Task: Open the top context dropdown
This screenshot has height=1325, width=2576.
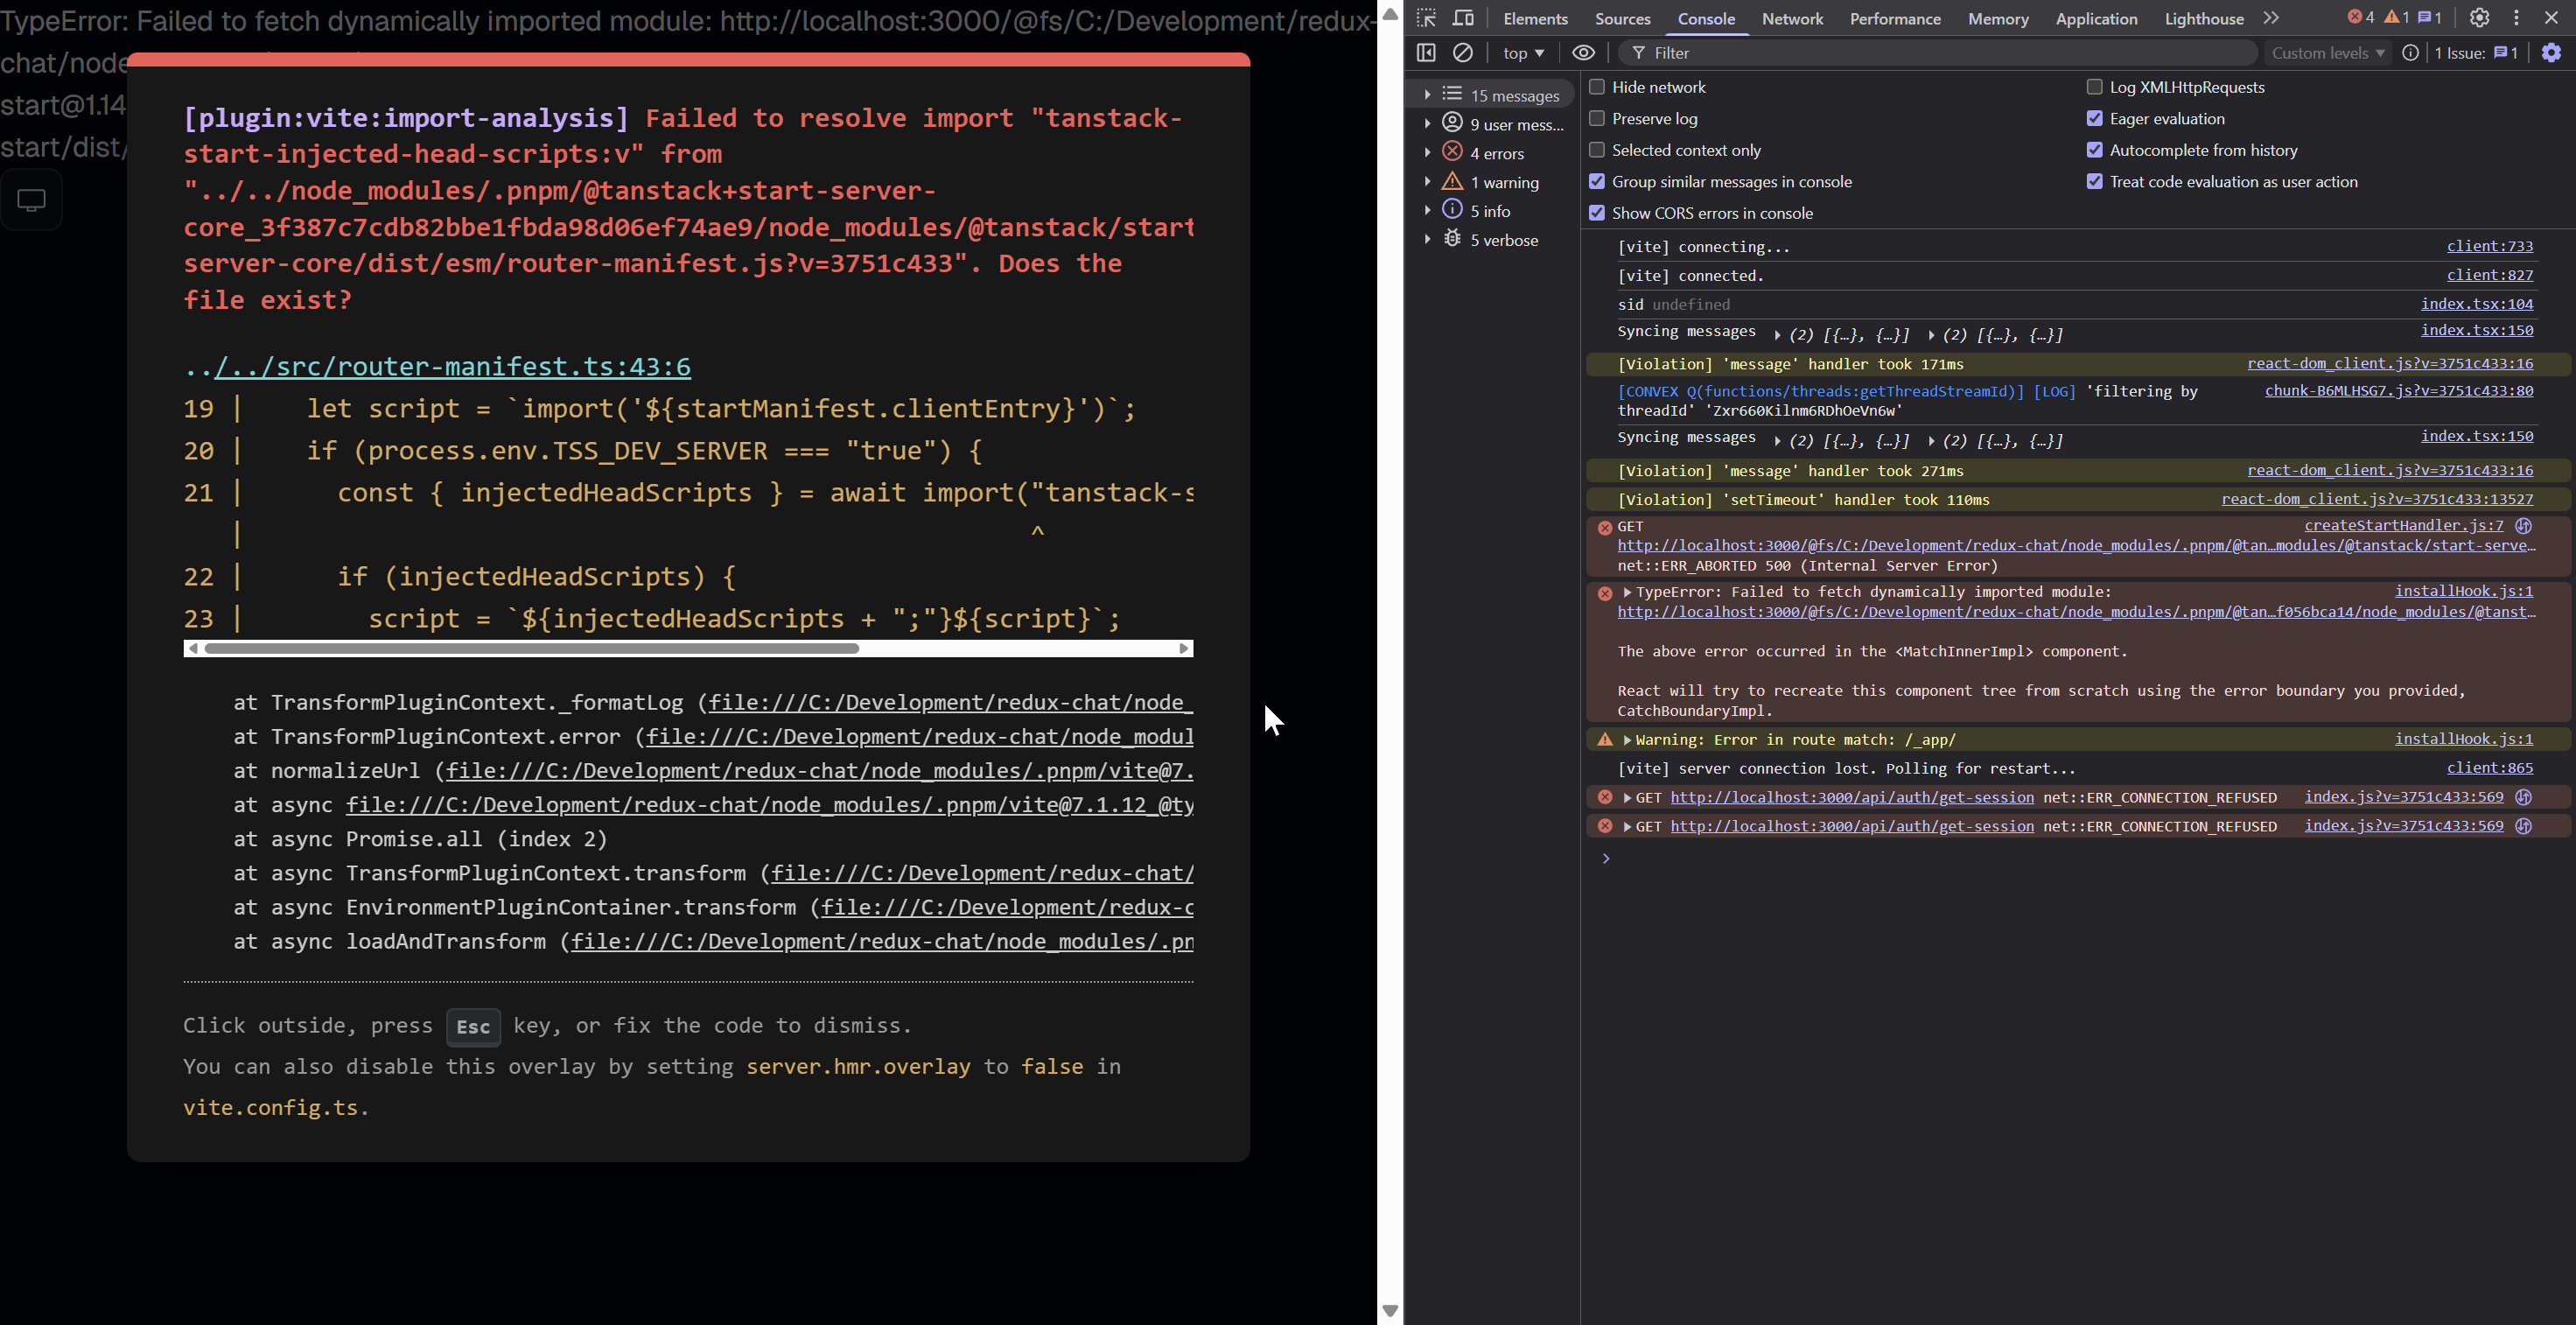Action: [x=1523, y=53]
